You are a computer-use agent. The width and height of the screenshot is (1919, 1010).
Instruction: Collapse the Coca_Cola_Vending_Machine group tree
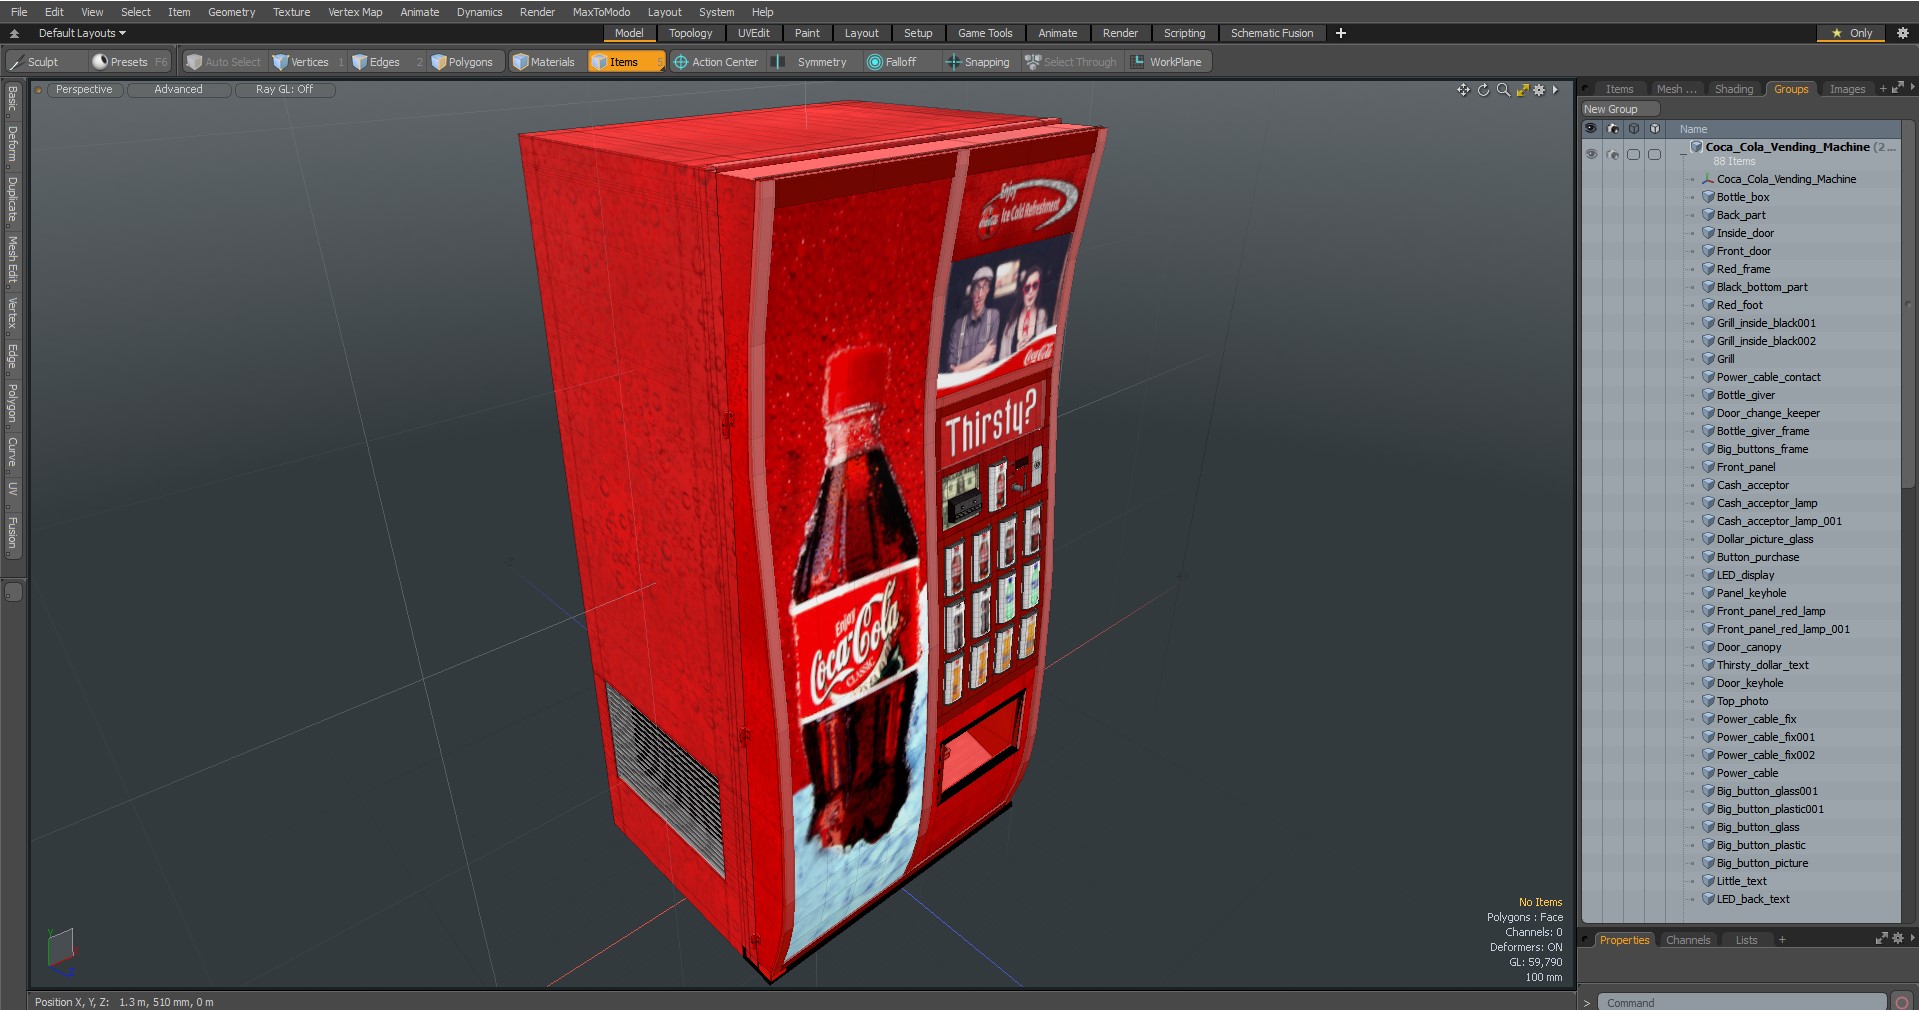point(1683,154)
